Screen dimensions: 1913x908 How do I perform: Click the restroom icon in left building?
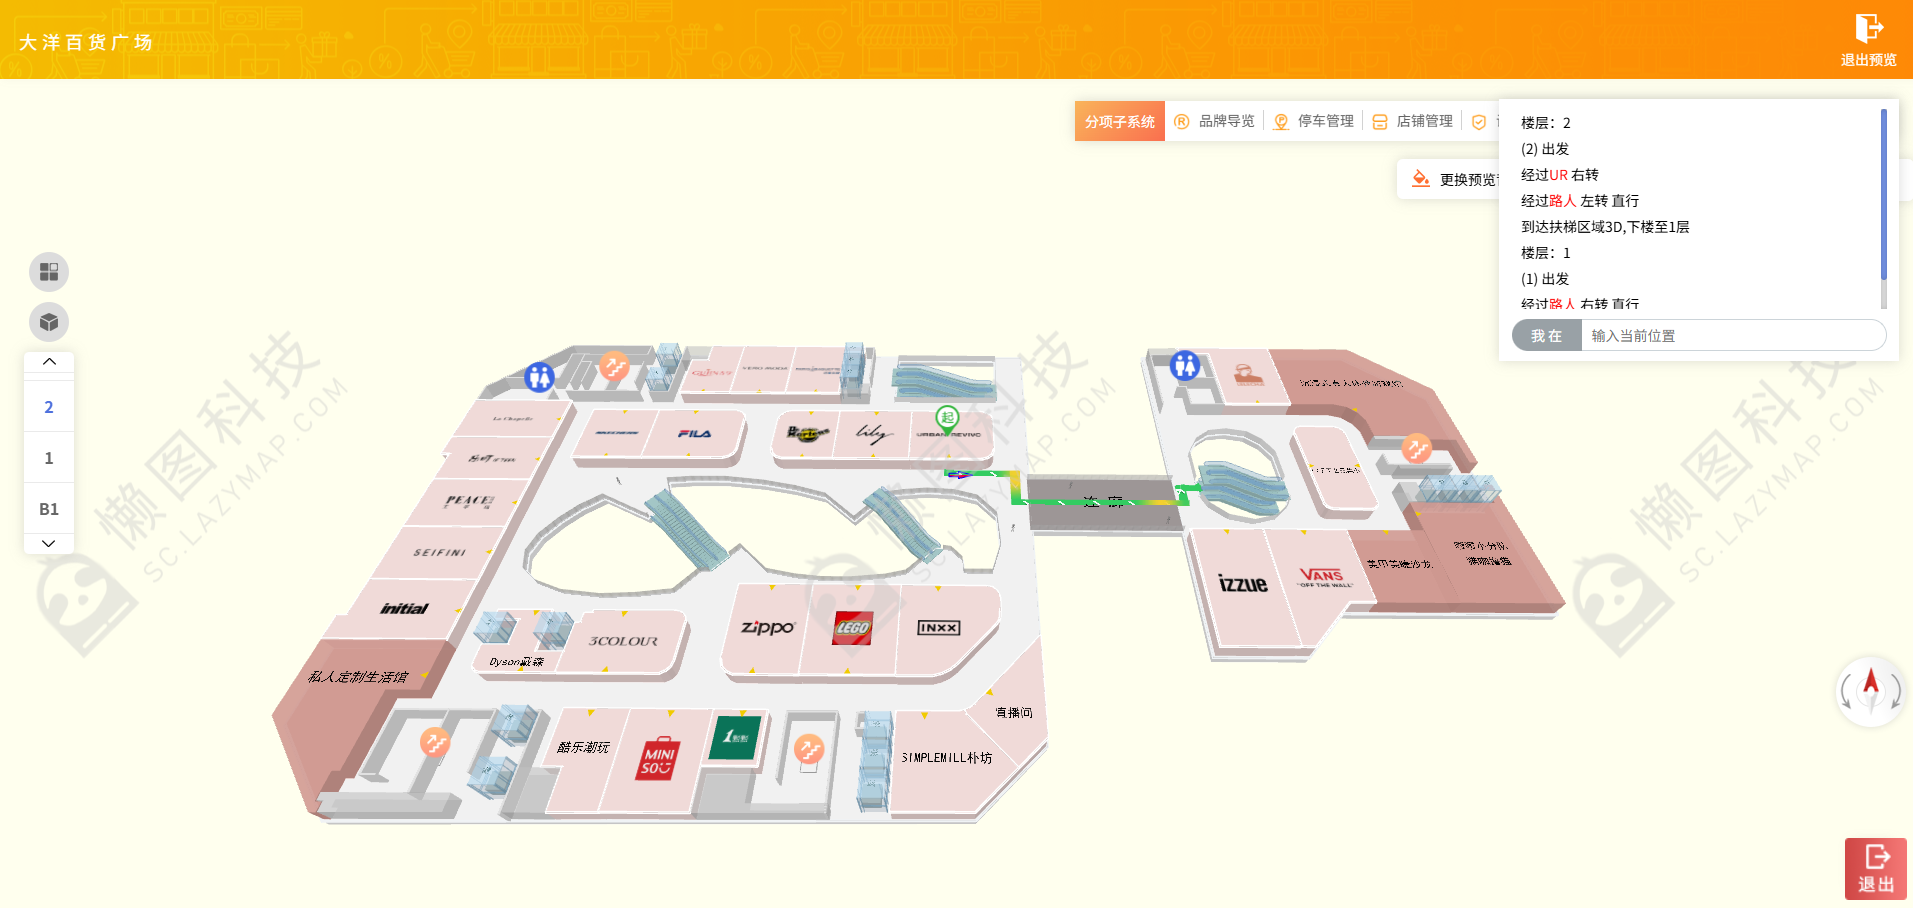pyautogui.click(x=539, y=377)
